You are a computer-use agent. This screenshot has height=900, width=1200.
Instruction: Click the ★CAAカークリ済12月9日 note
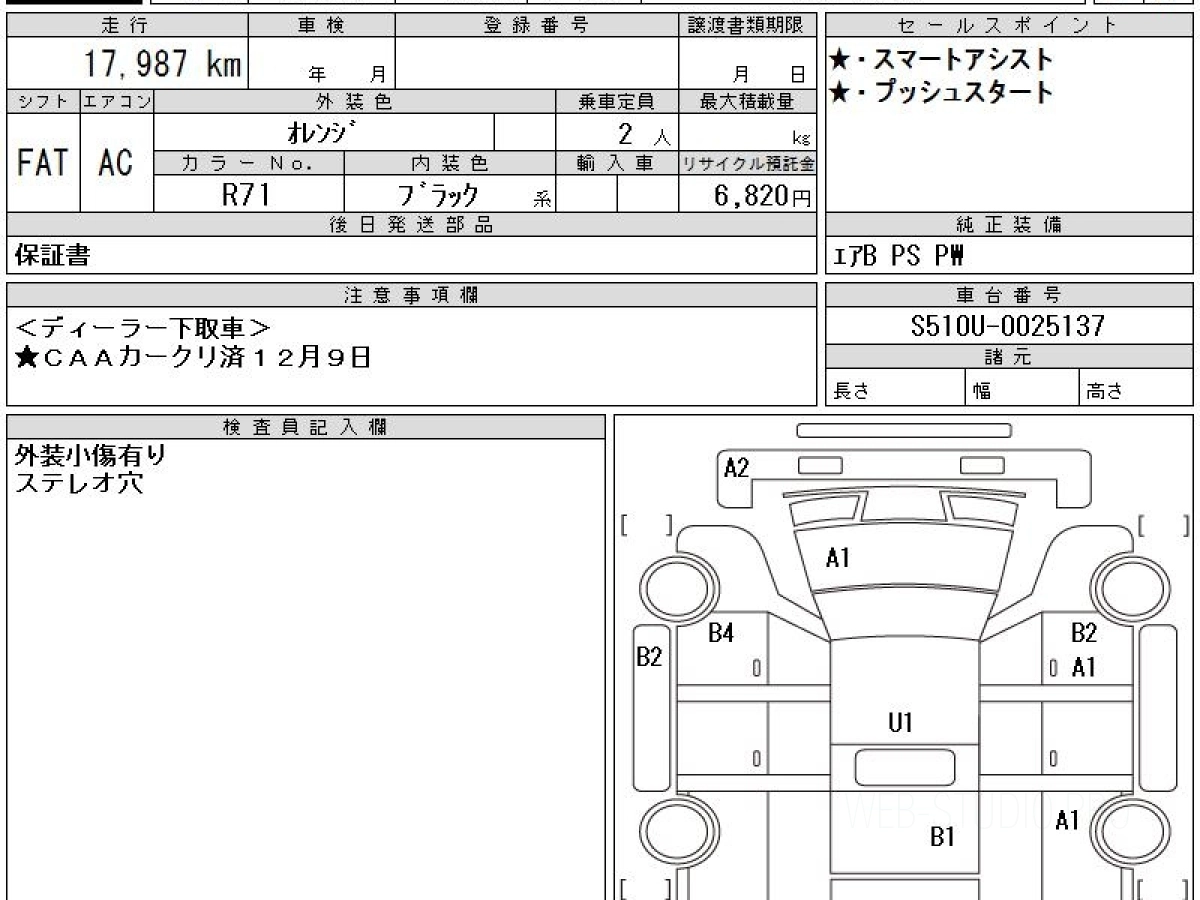(193, 358)
